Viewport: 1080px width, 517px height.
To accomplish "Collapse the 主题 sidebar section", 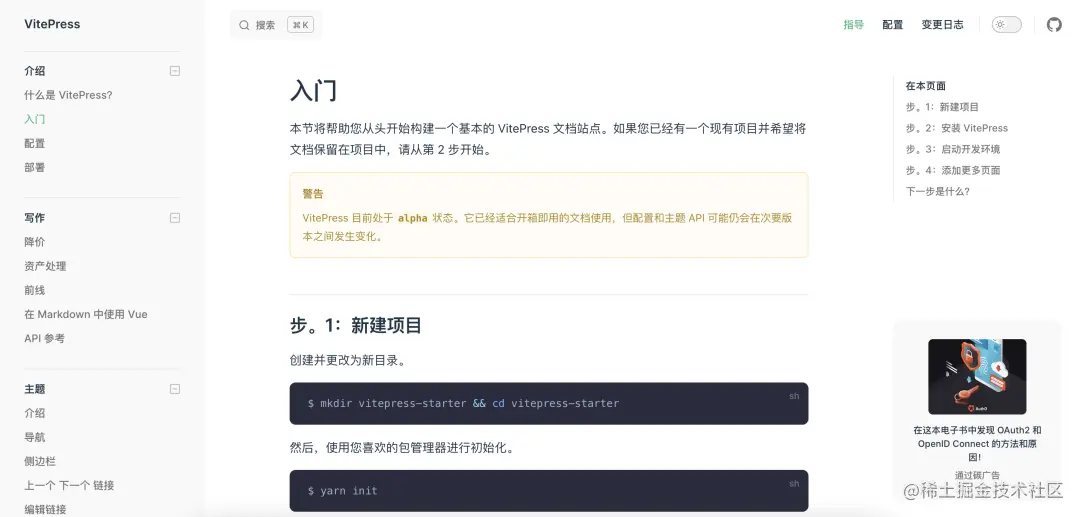I will 175,389.
